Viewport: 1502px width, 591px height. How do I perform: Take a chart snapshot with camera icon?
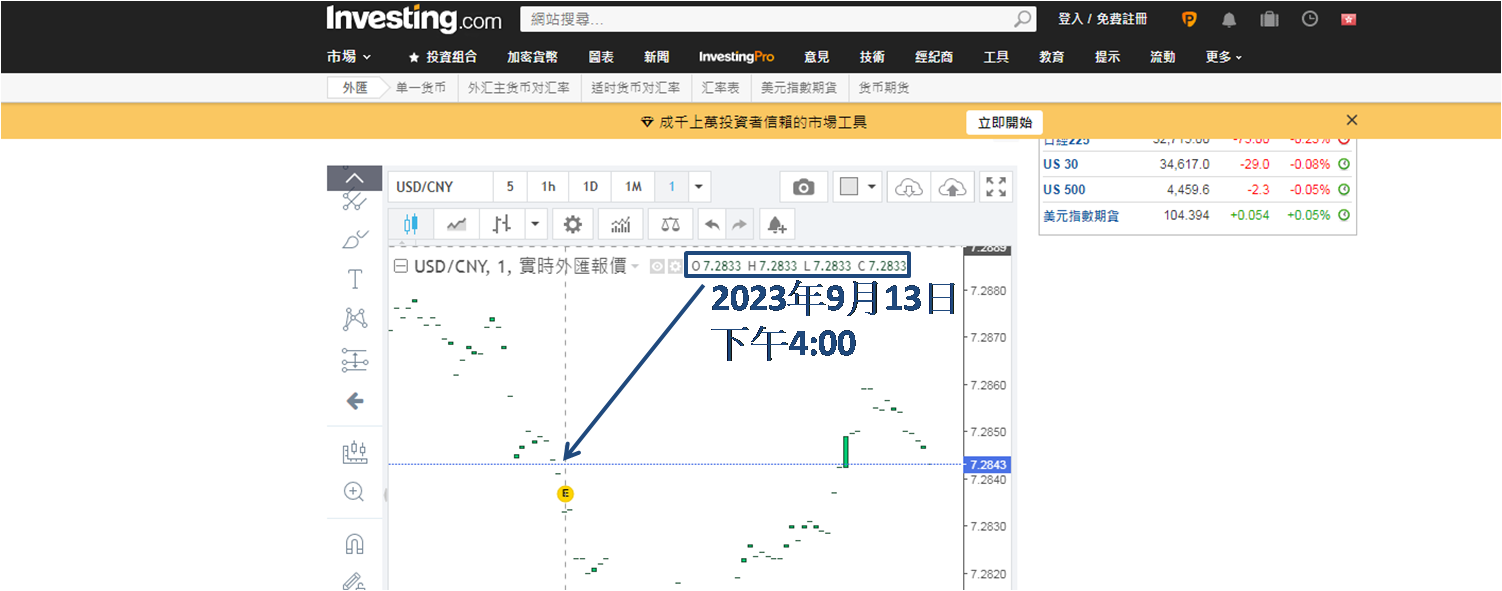pos(803,187)
